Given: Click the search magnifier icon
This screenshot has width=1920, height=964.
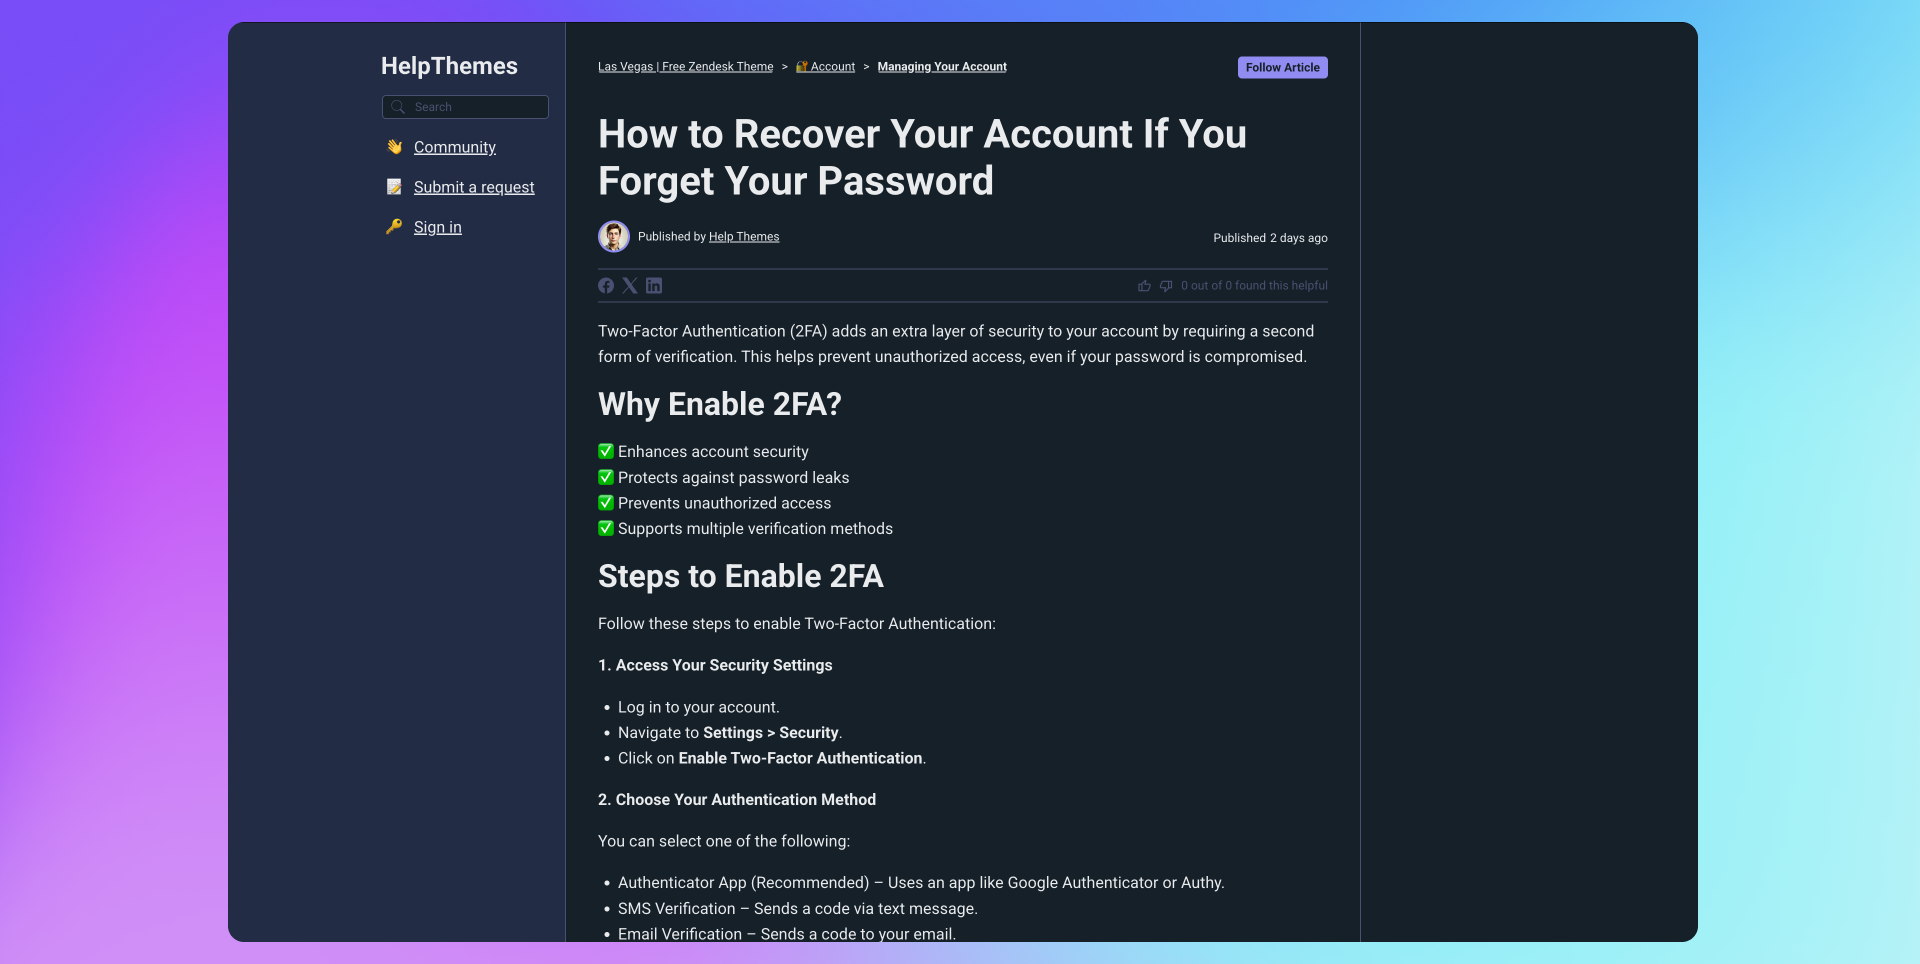Looking at the screenshot, I should pyautogui.click(x=398, y=107).
